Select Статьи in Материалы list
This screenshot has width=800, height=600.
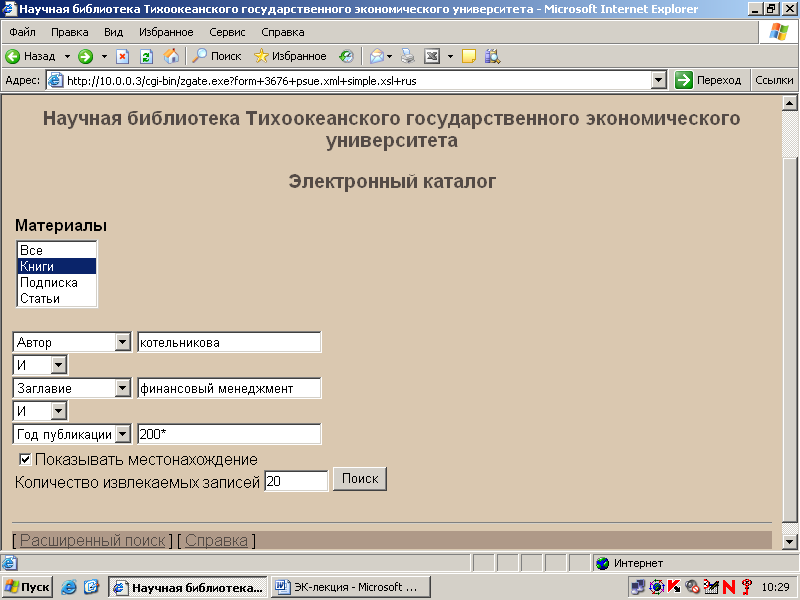pyautogui.click(x=57, y=298)
